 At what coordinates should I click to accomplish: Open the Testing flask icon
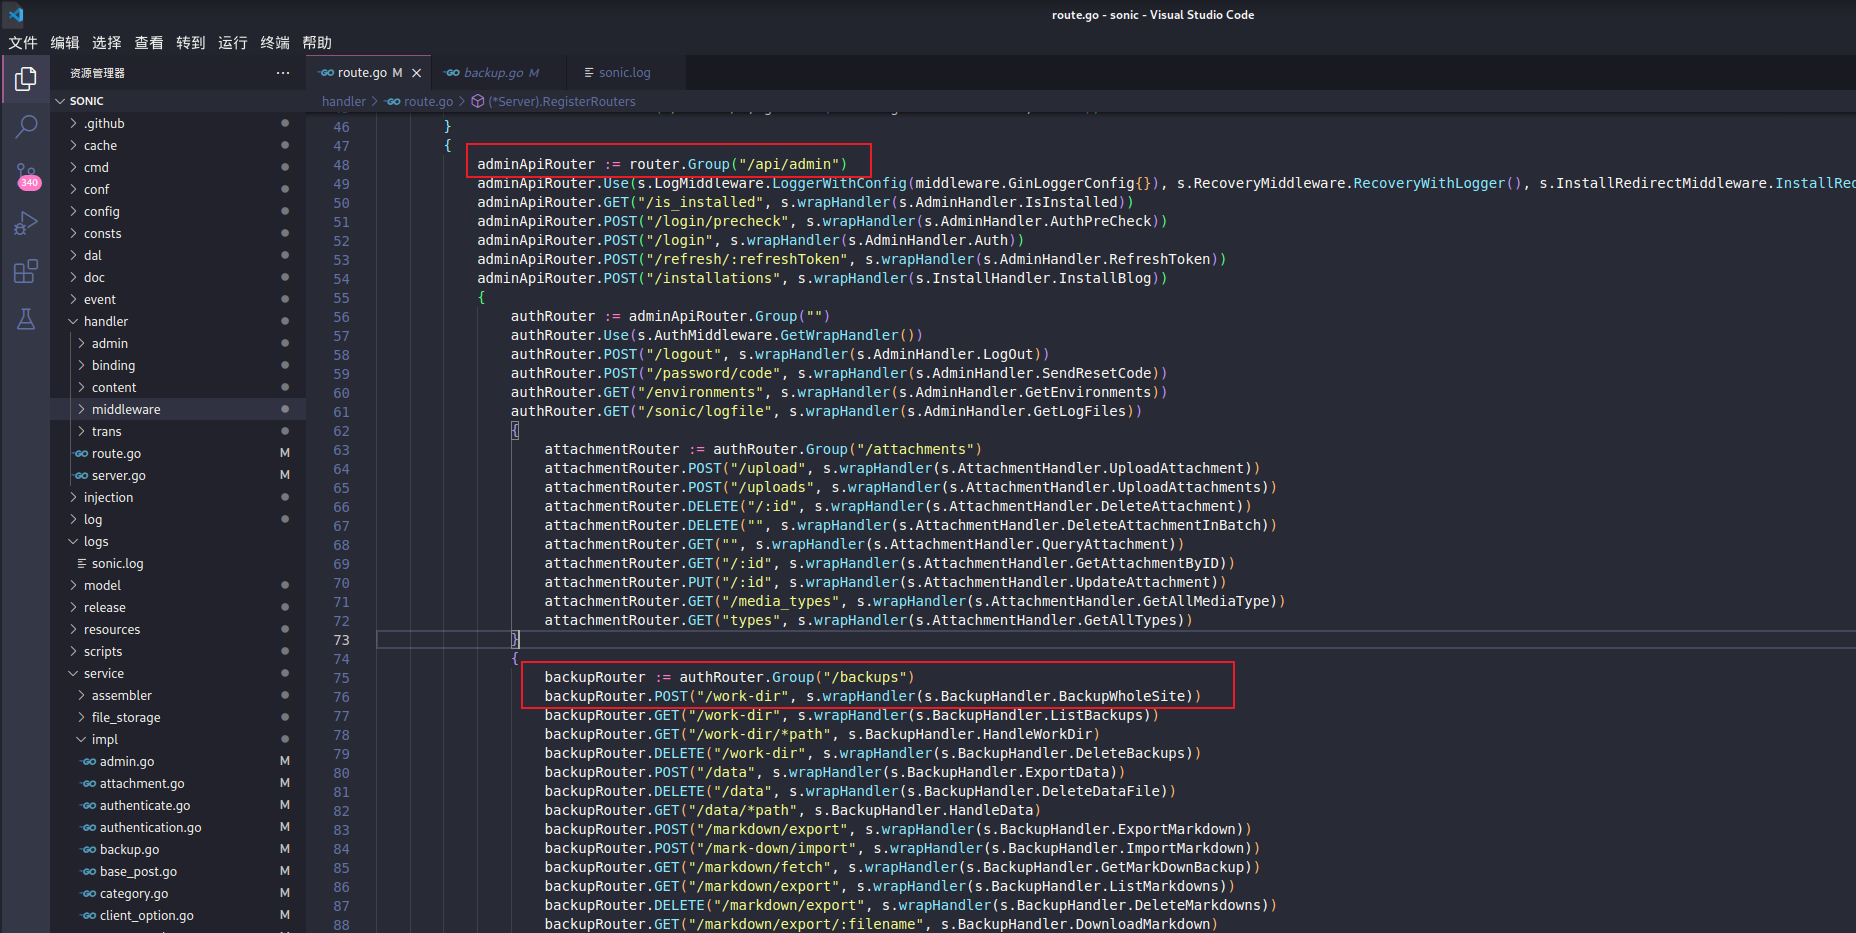pos(26,319)
